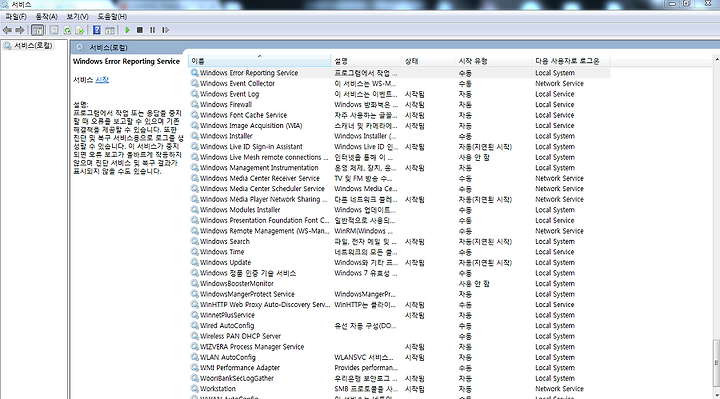
Task: Sort by 다음 사용자로 로그온 column header
Action: coord(571,61)
